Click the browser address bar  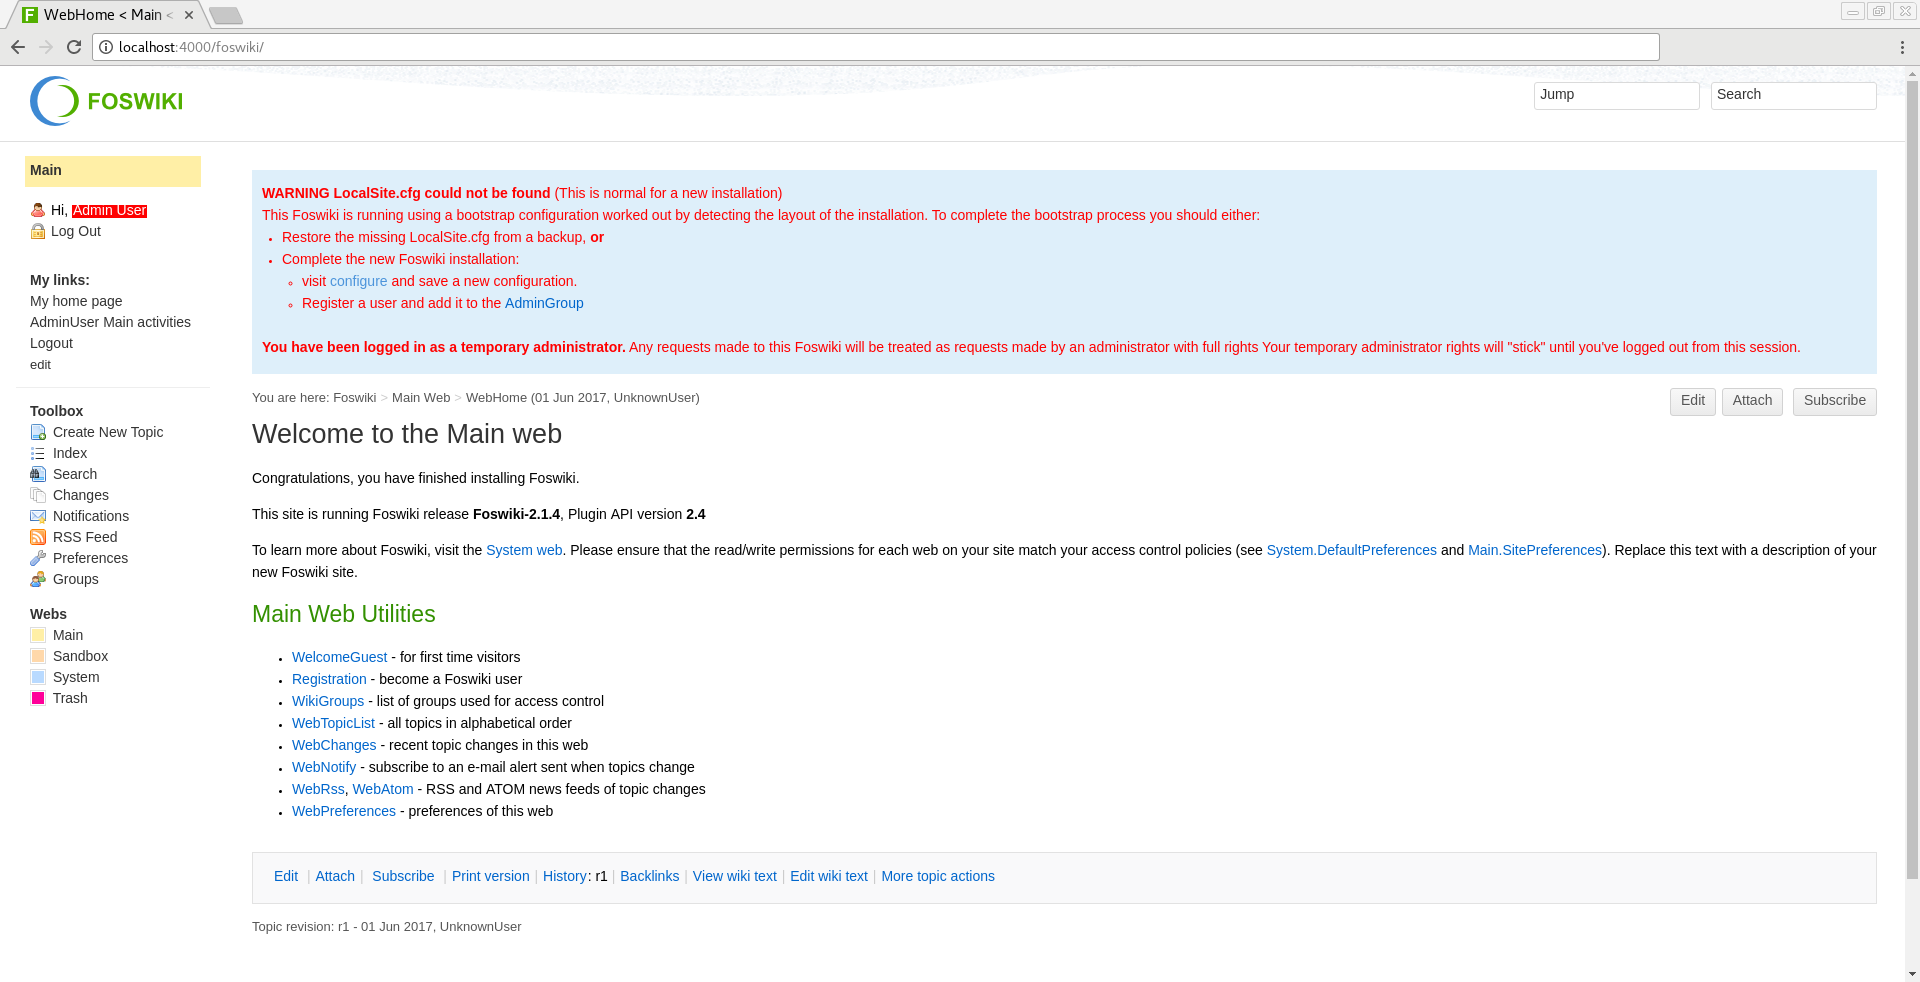pos(876,47)
